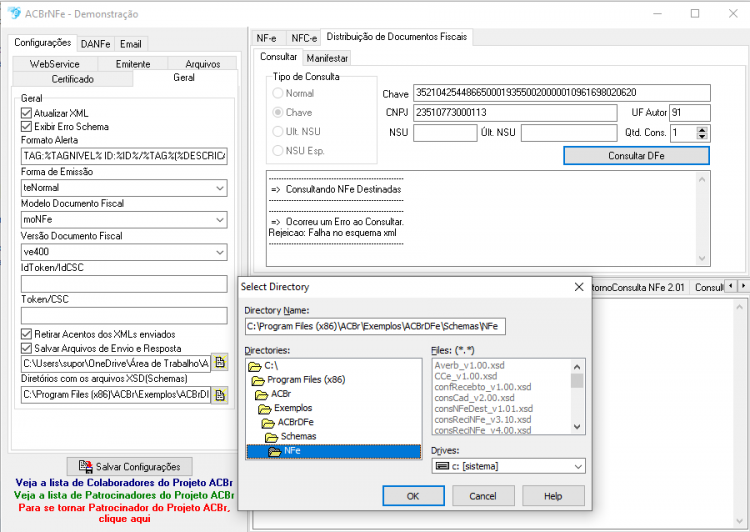Open list of Patrocinadores do Projeto ACBr
This screenshot has height=532, width=750.
pyautogui.click(x=124, y=495)
